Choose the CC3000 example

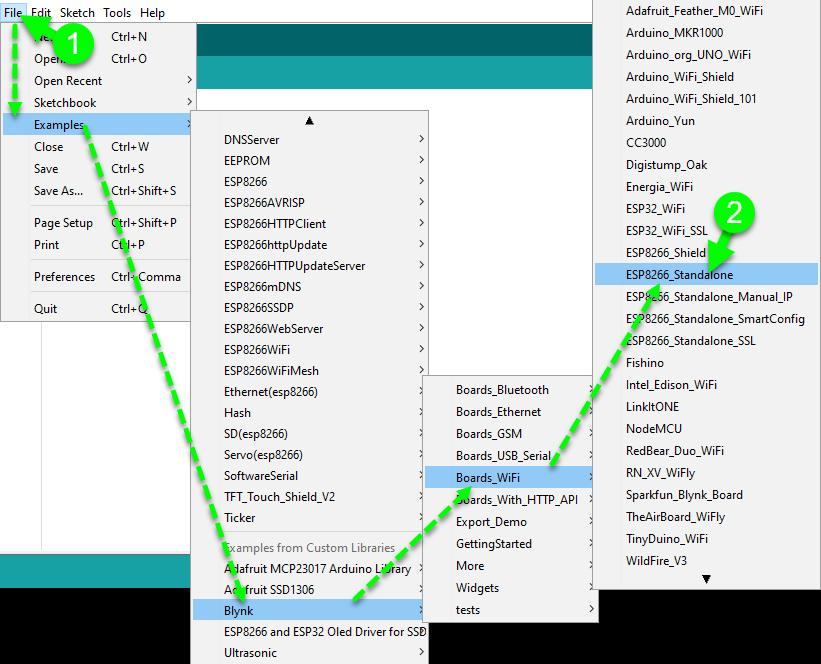point(706,142)
